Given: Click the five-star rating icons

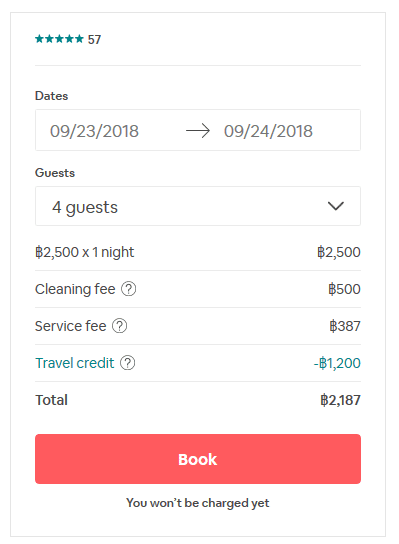Looking at the screenshot, I should (x=59, y=39).
